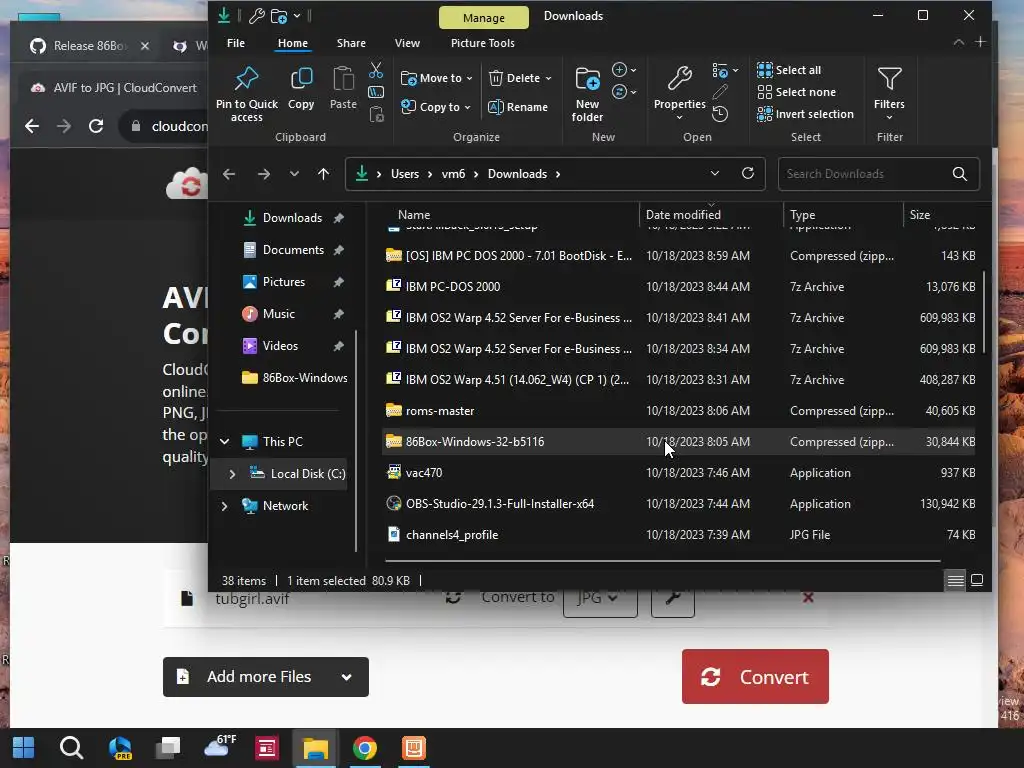Screen dimensions: 1024x768
Task: Click the Manage contextual tab
Action: [483, 18]
